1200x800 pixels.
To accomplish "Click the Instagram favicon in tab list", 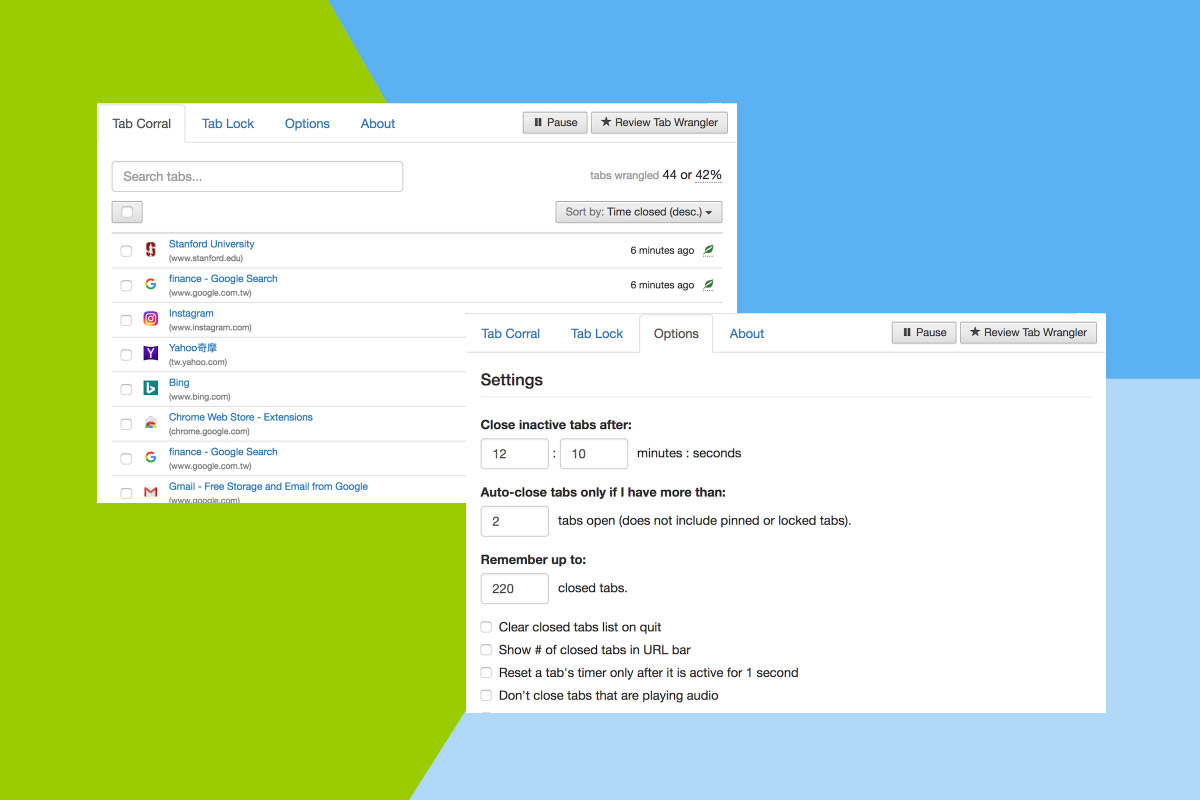I will click(x=150, y=319).
